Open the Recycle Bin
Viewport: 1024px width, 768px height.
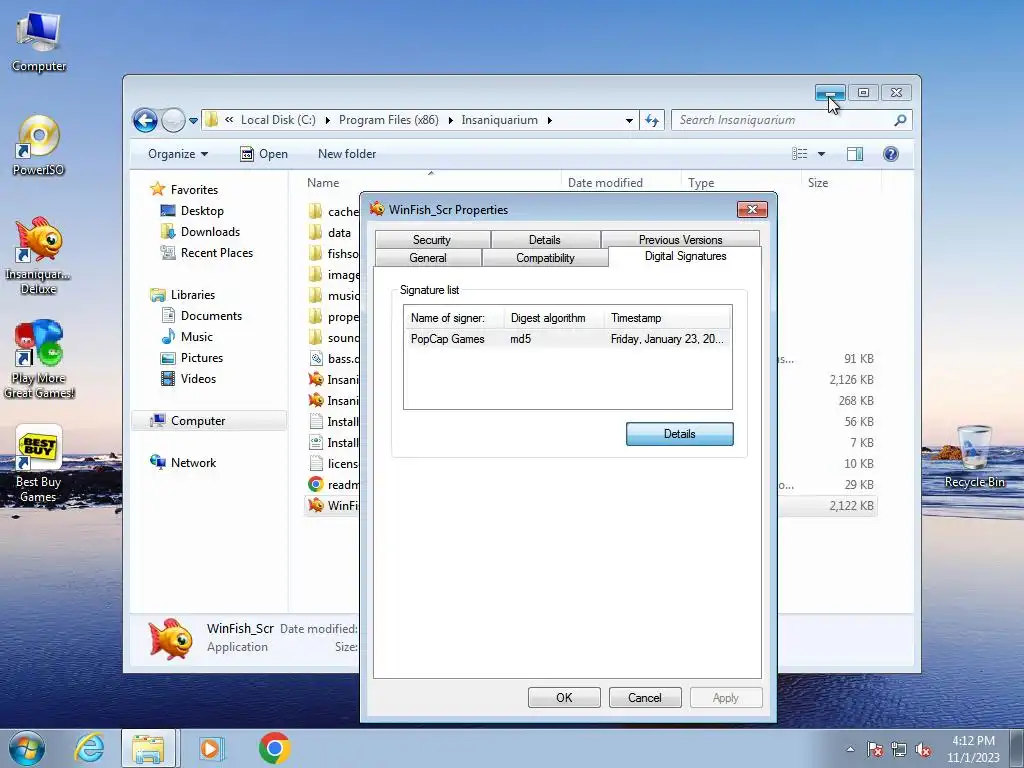[x=974, y=456]
